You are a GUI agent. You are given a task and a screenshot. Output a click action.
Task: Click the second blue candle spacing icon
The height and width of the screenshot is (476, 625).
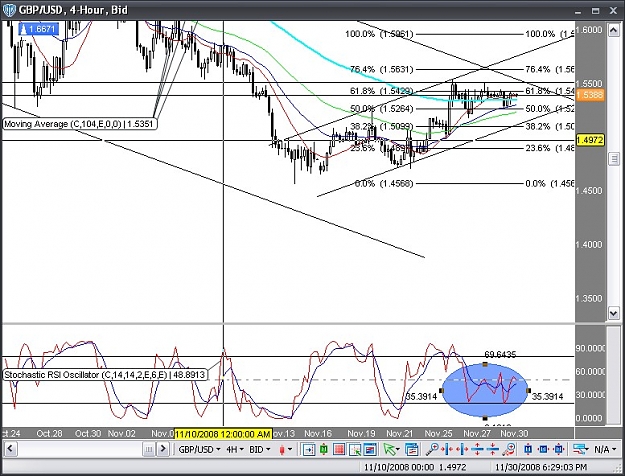pos(543,449)
